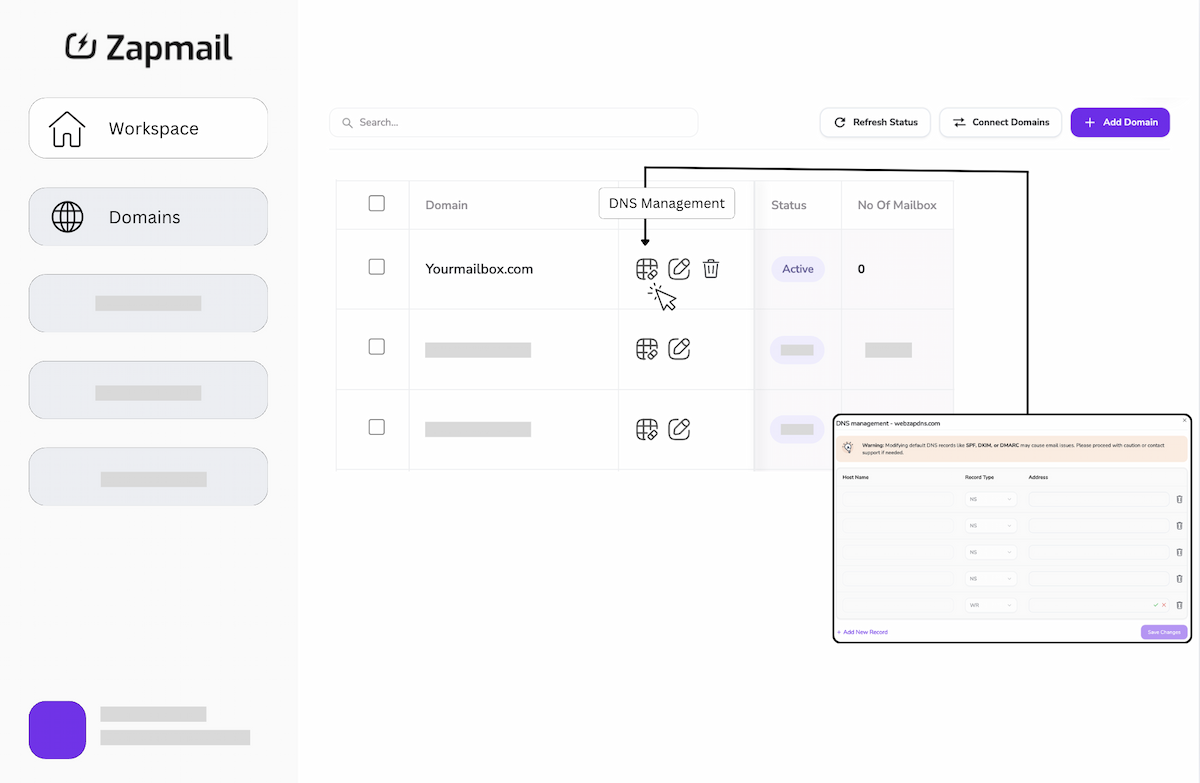
Task: Click the Zapmail logo
Action: [x=149, y=48]
